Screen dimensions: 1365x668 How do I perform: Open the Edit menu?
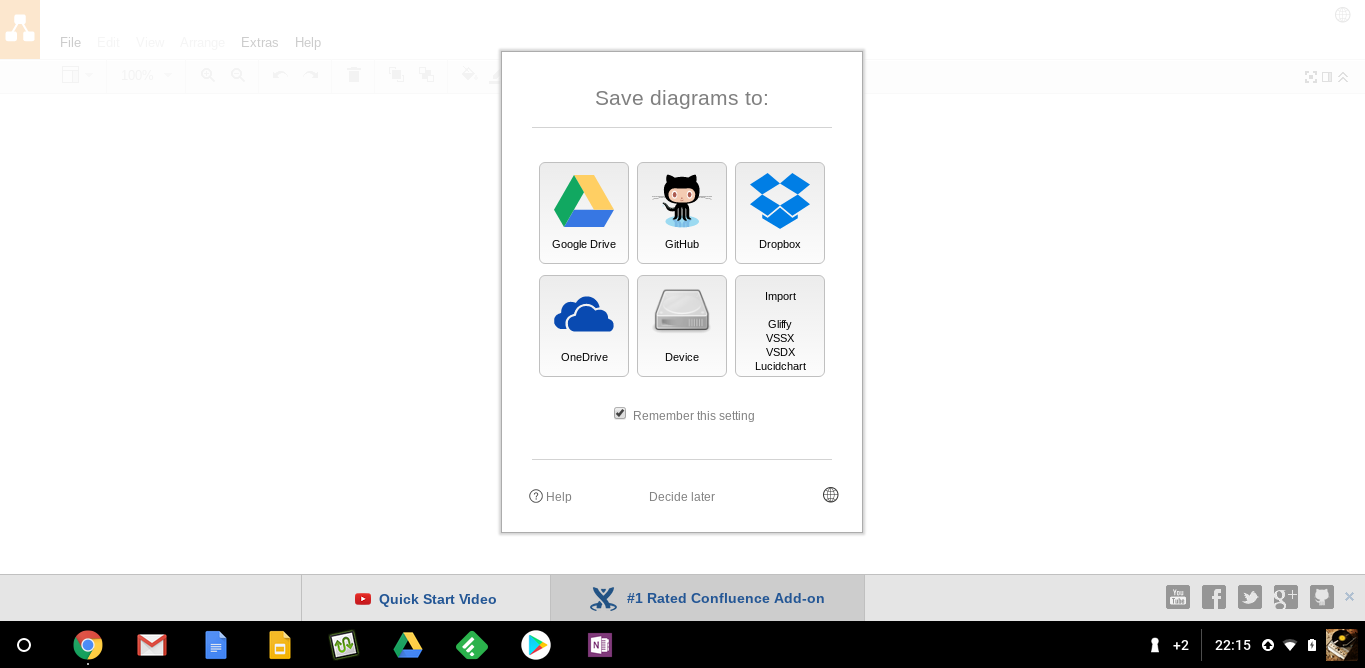tap(108, 42)
